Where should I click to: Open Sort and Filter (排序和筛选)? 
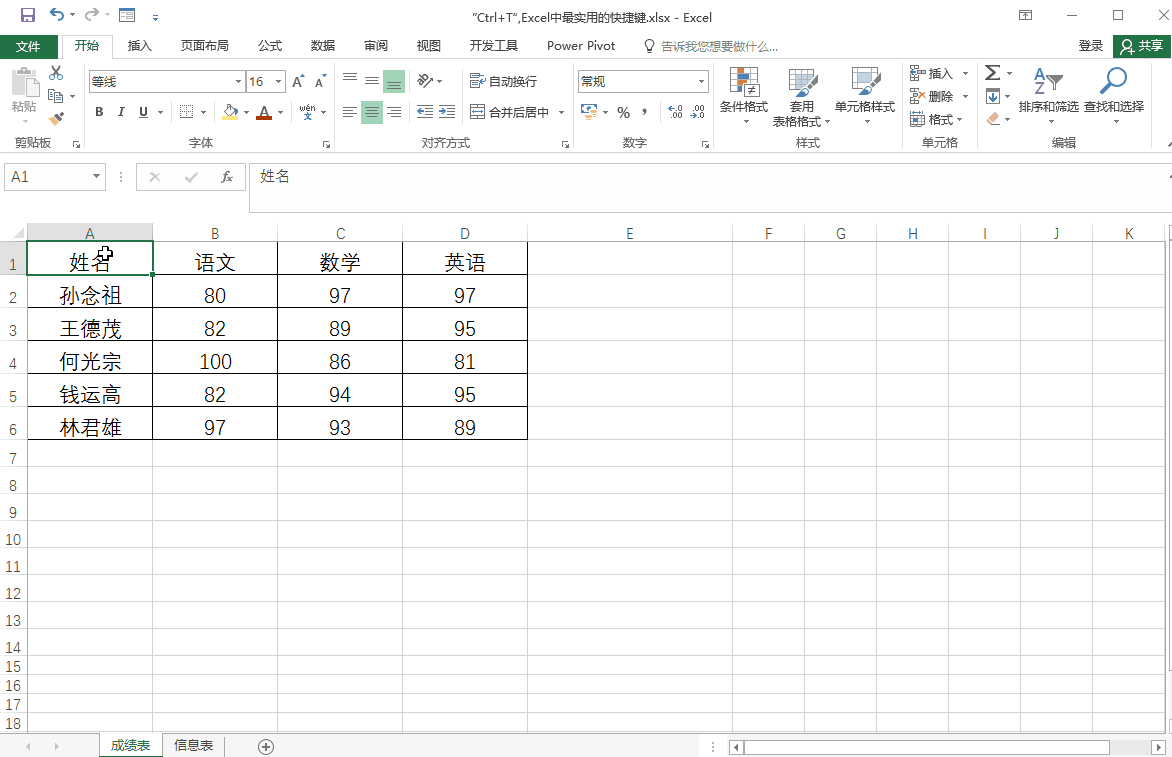(x=1048, y=96)
